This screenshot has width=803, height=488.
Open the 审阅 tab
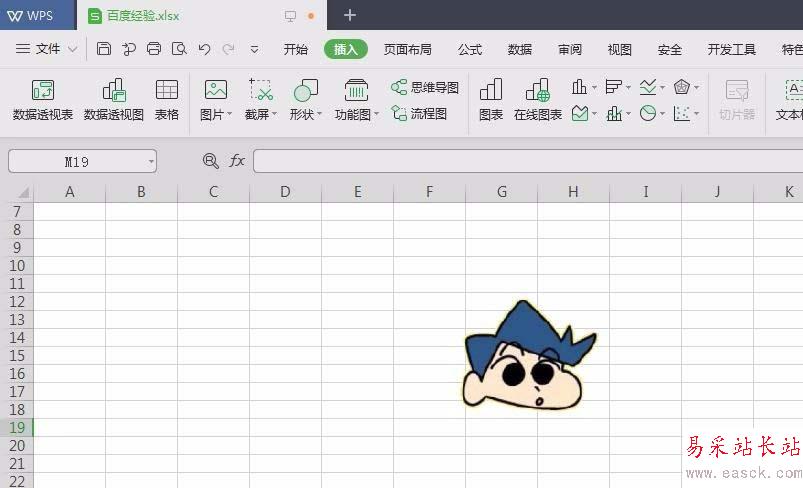(x=570, y=49)
